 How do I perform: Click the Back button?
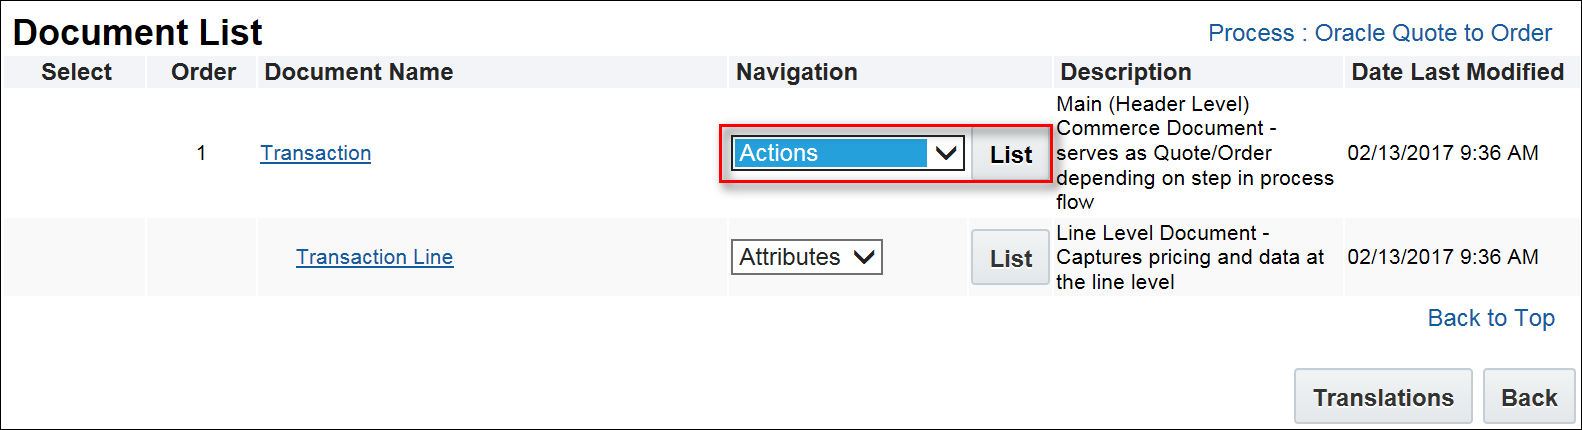1528,397
